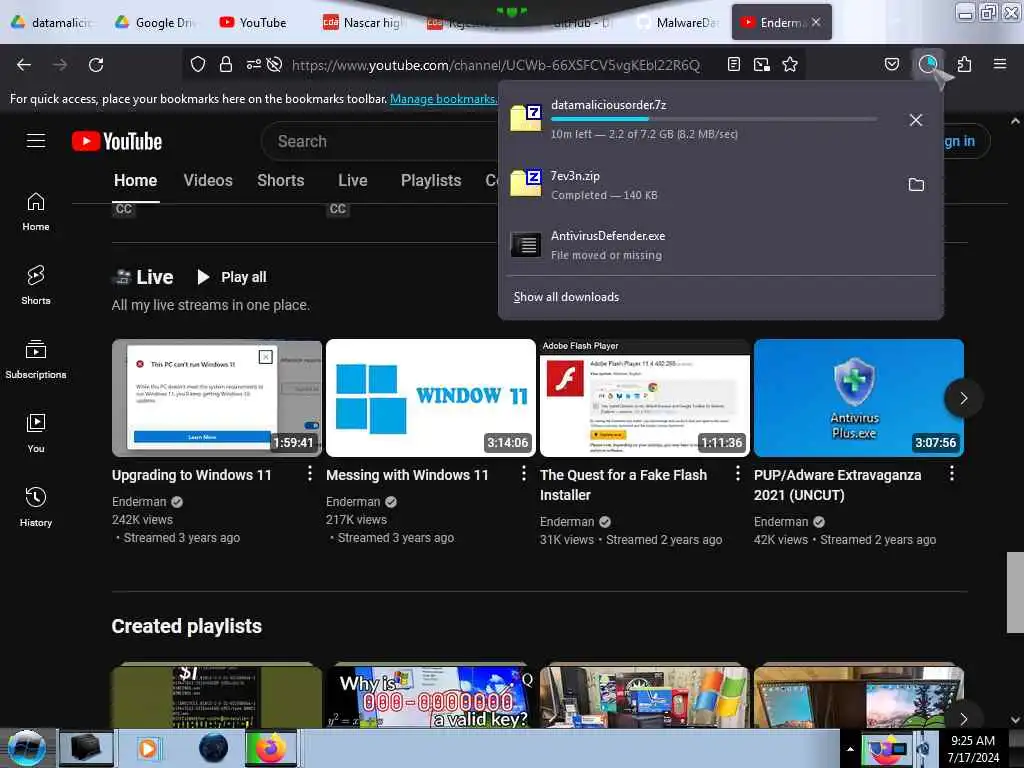Open 'Why is 000-0000000 a valid key' playlist thumbnail
1024x768 pixels.
coord(431,696)
